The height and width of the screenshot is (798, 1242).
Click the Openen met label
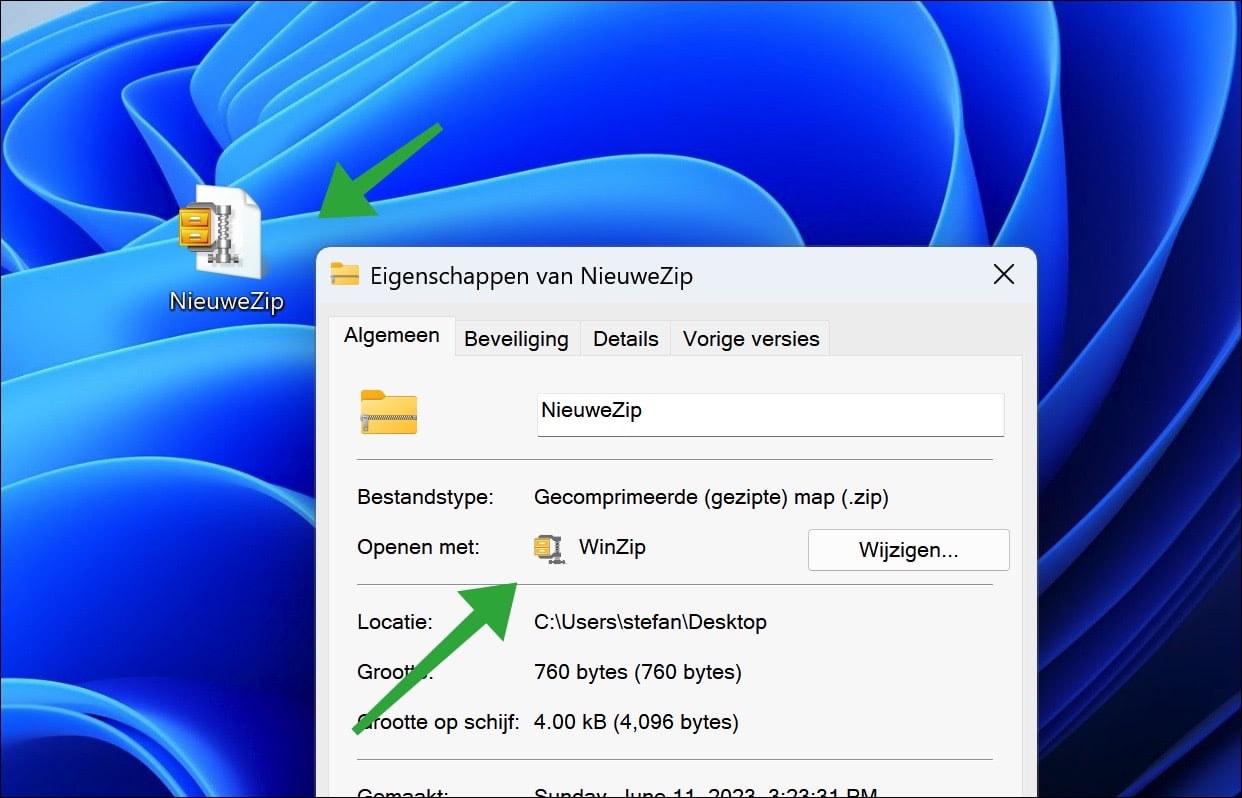point(417,547)
